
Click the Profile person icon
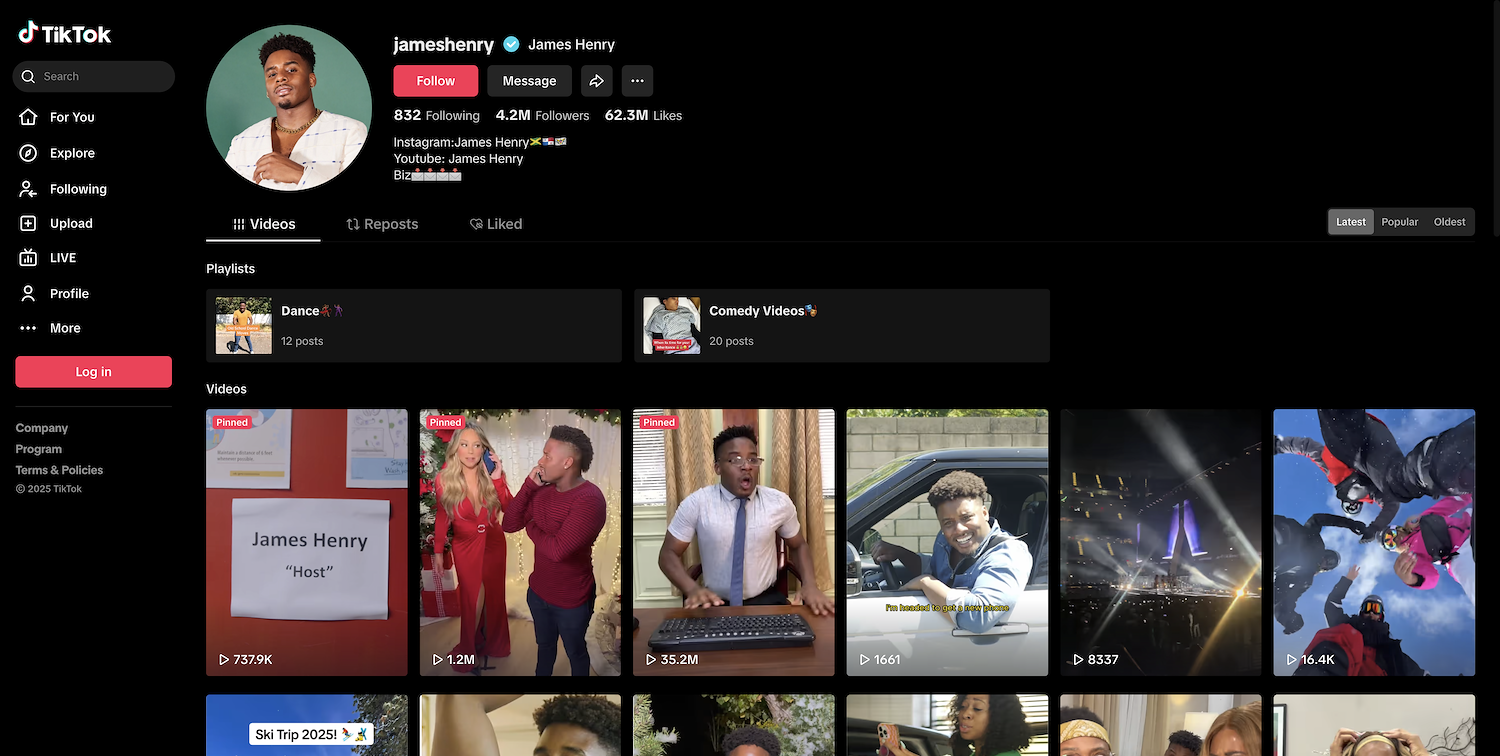point(29,293)
